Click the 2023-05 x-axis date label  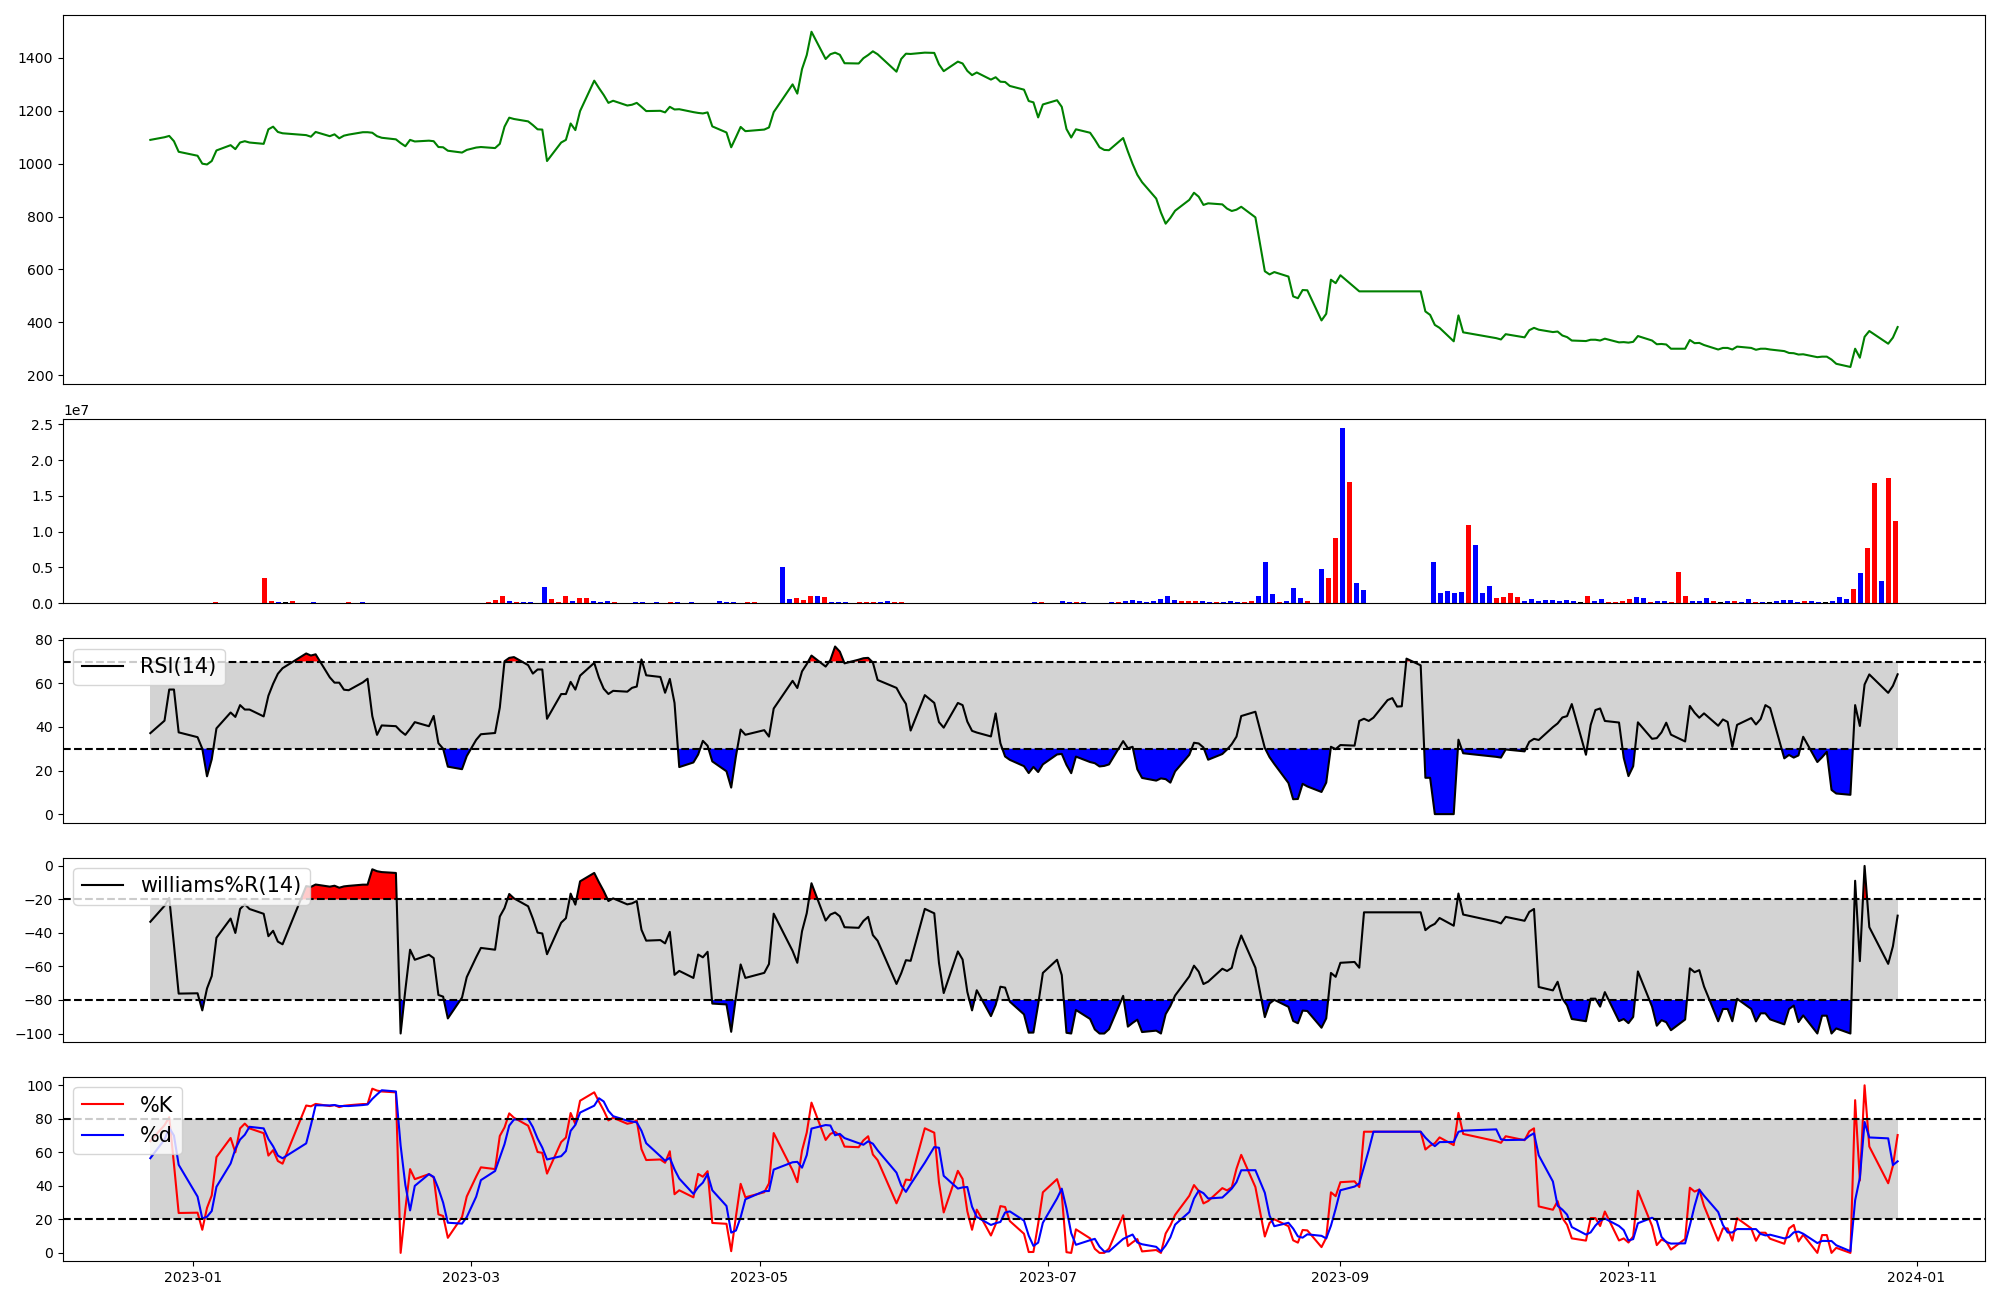coord(759,1277)
